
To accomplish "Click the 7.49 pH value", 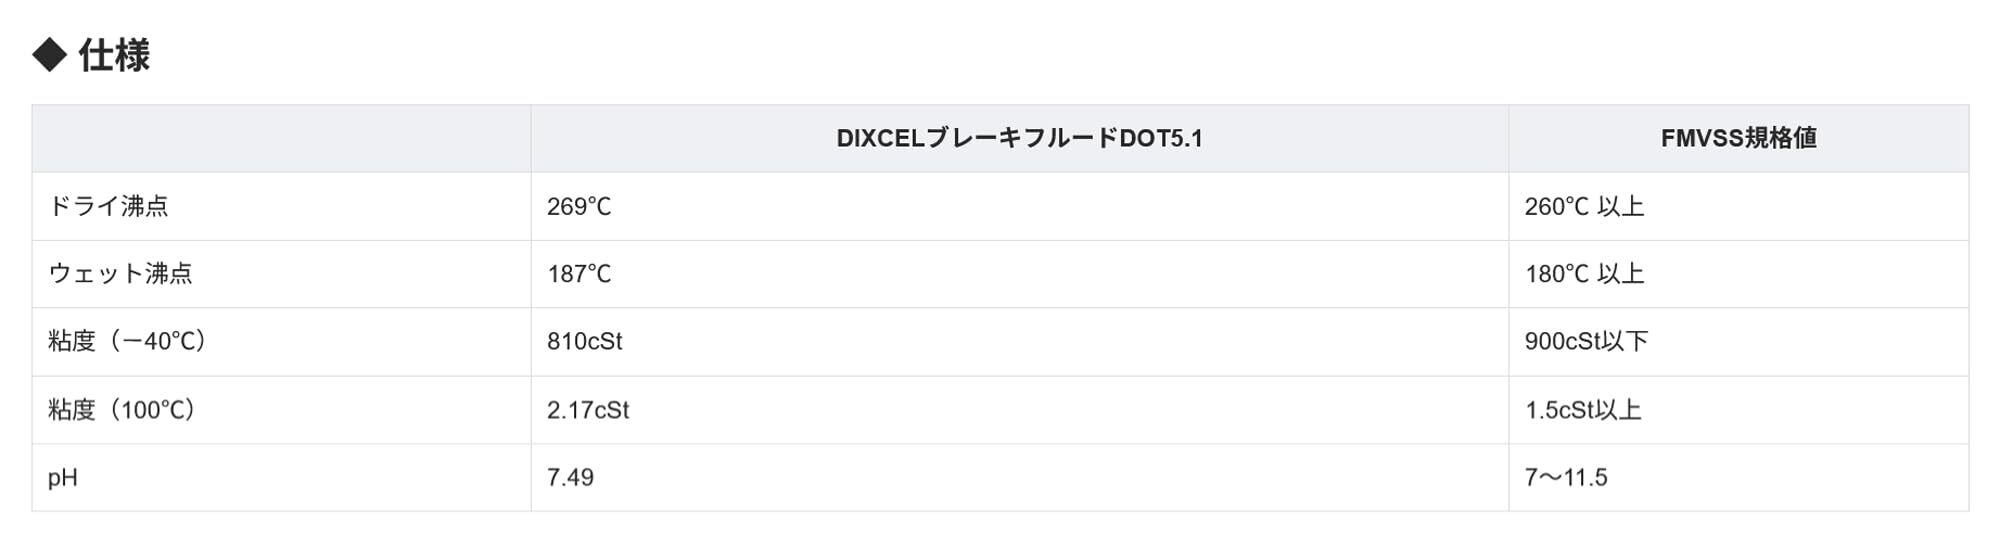I will click(570, 477).
